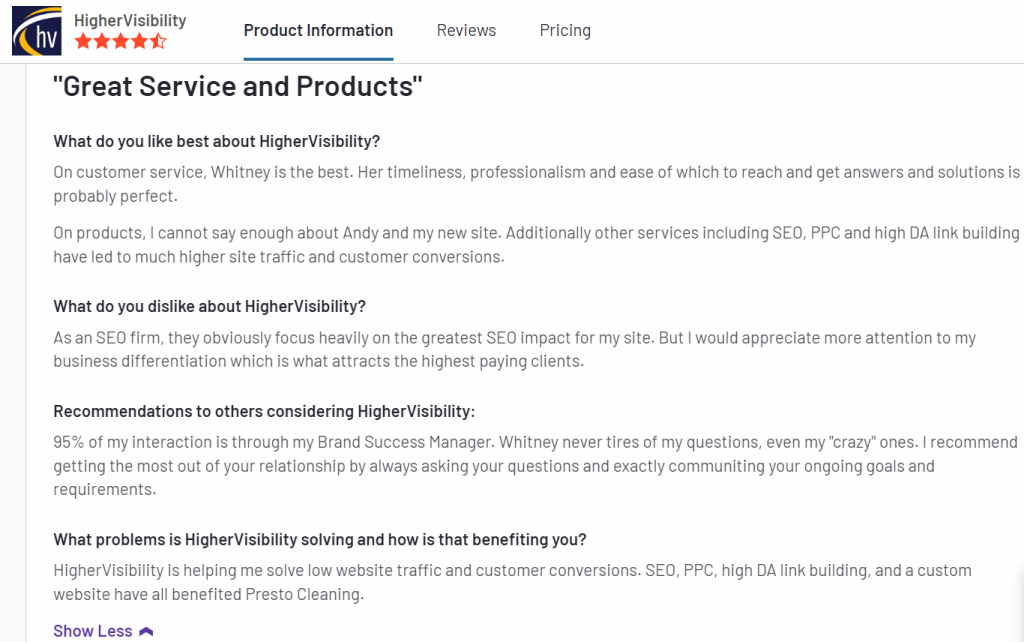Viewport: 1024px width, 642px height.
Task: Go to the Pricing tab
Action: click(565, 30)
